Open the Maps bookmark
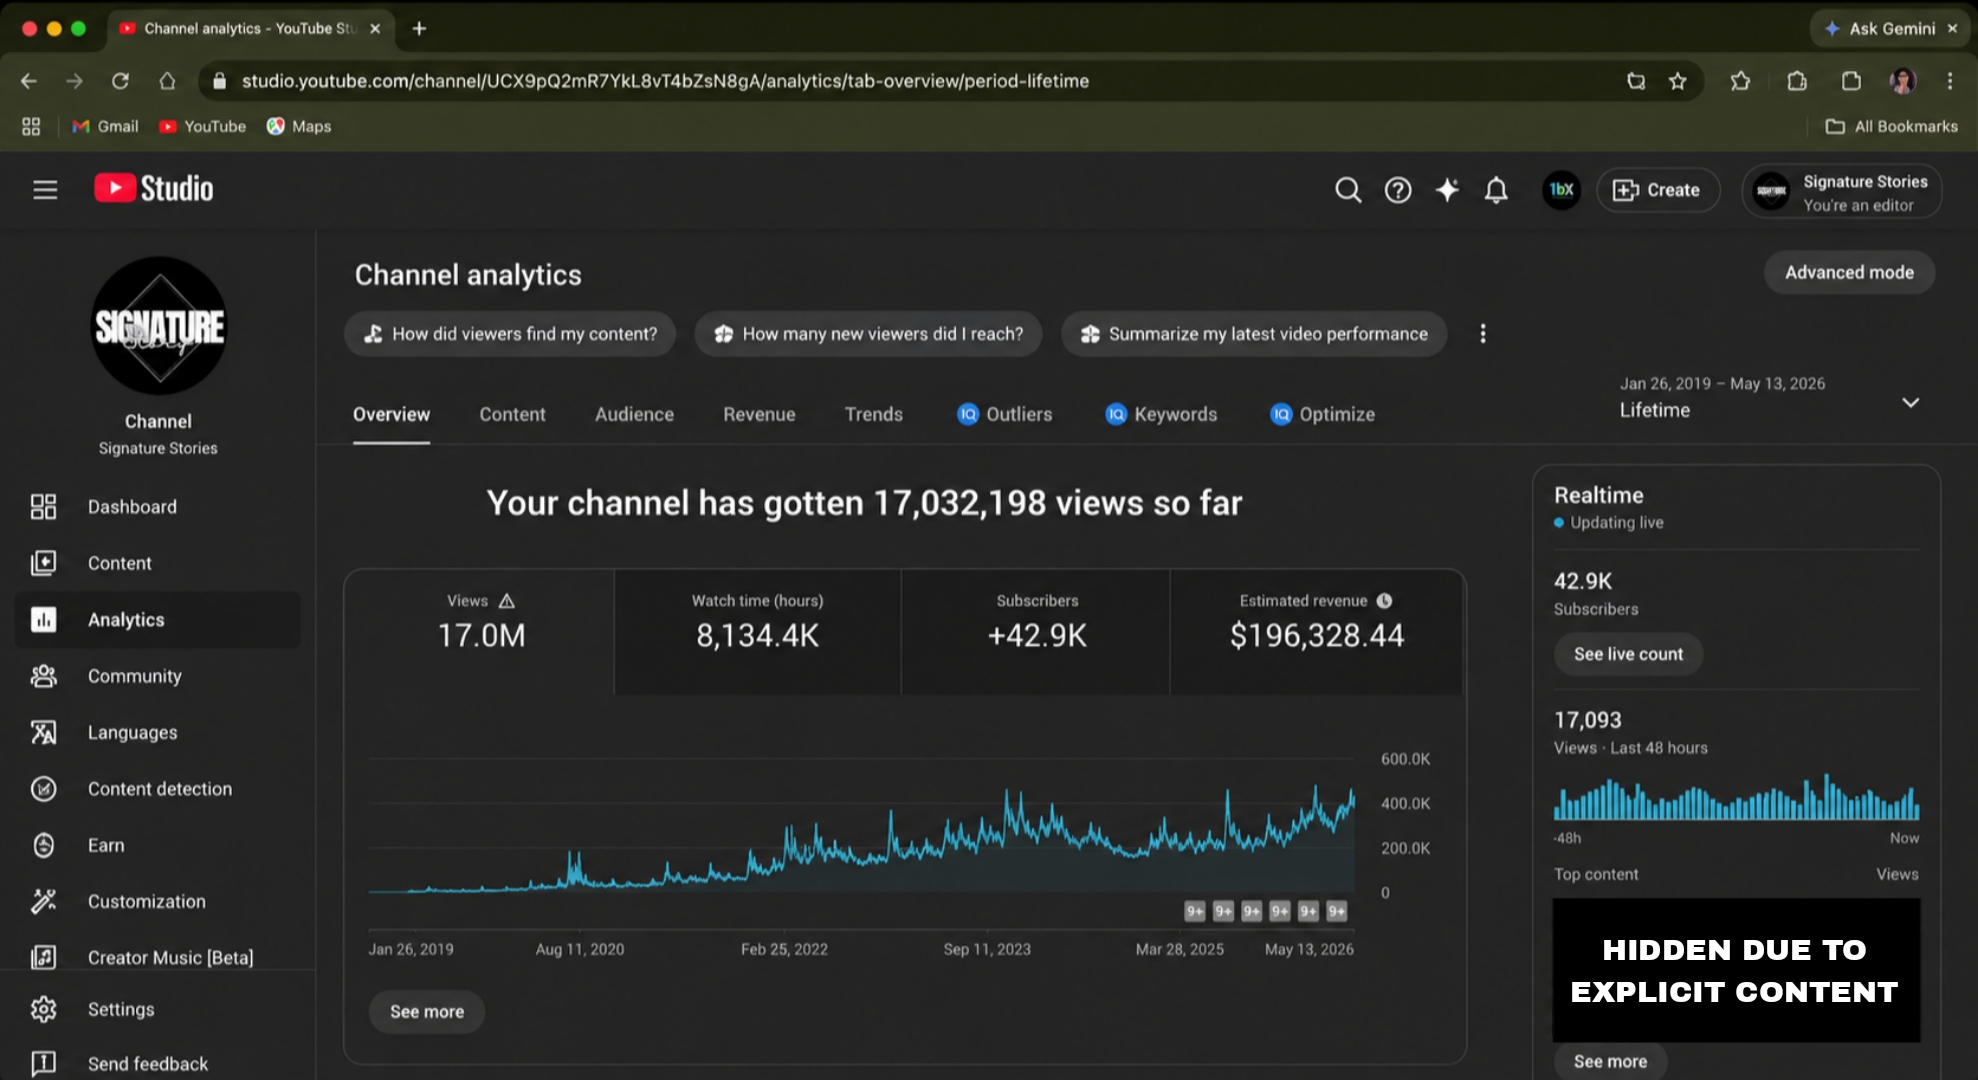This screenshot has height=1080, width=1978. coord(299,127)
